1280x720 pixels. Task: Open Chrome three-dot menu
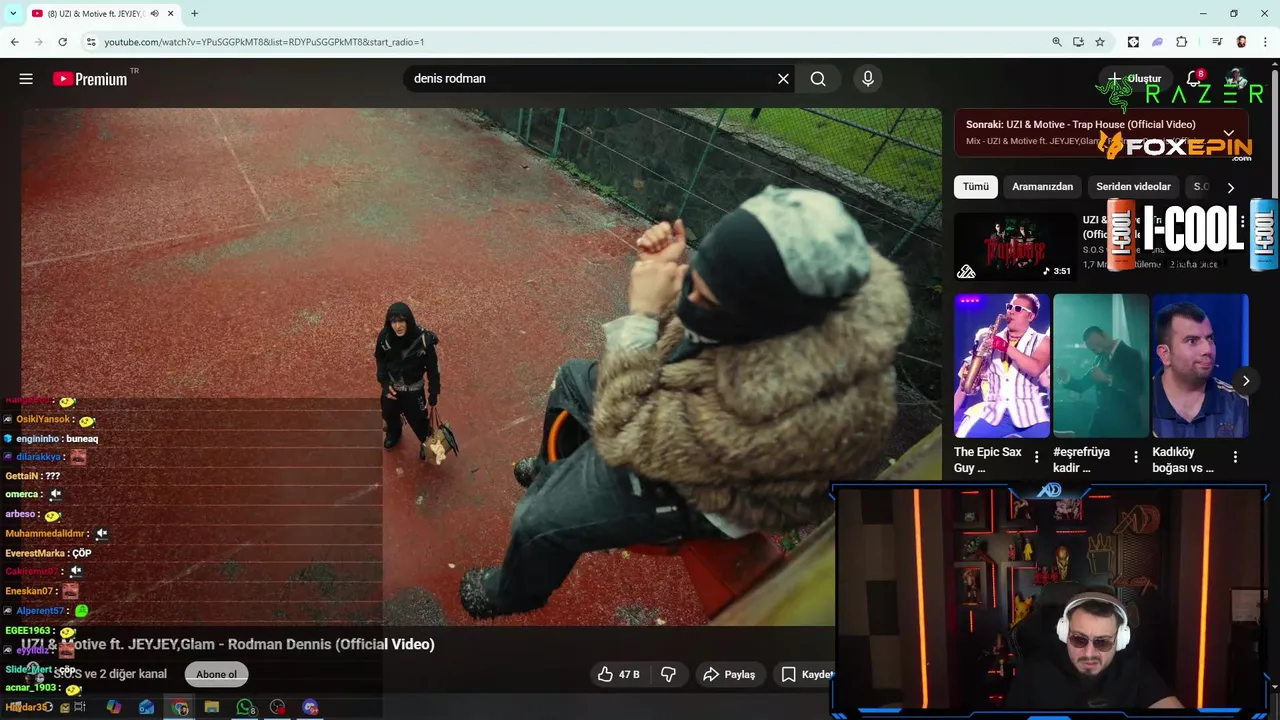[x=1264, y=42]
